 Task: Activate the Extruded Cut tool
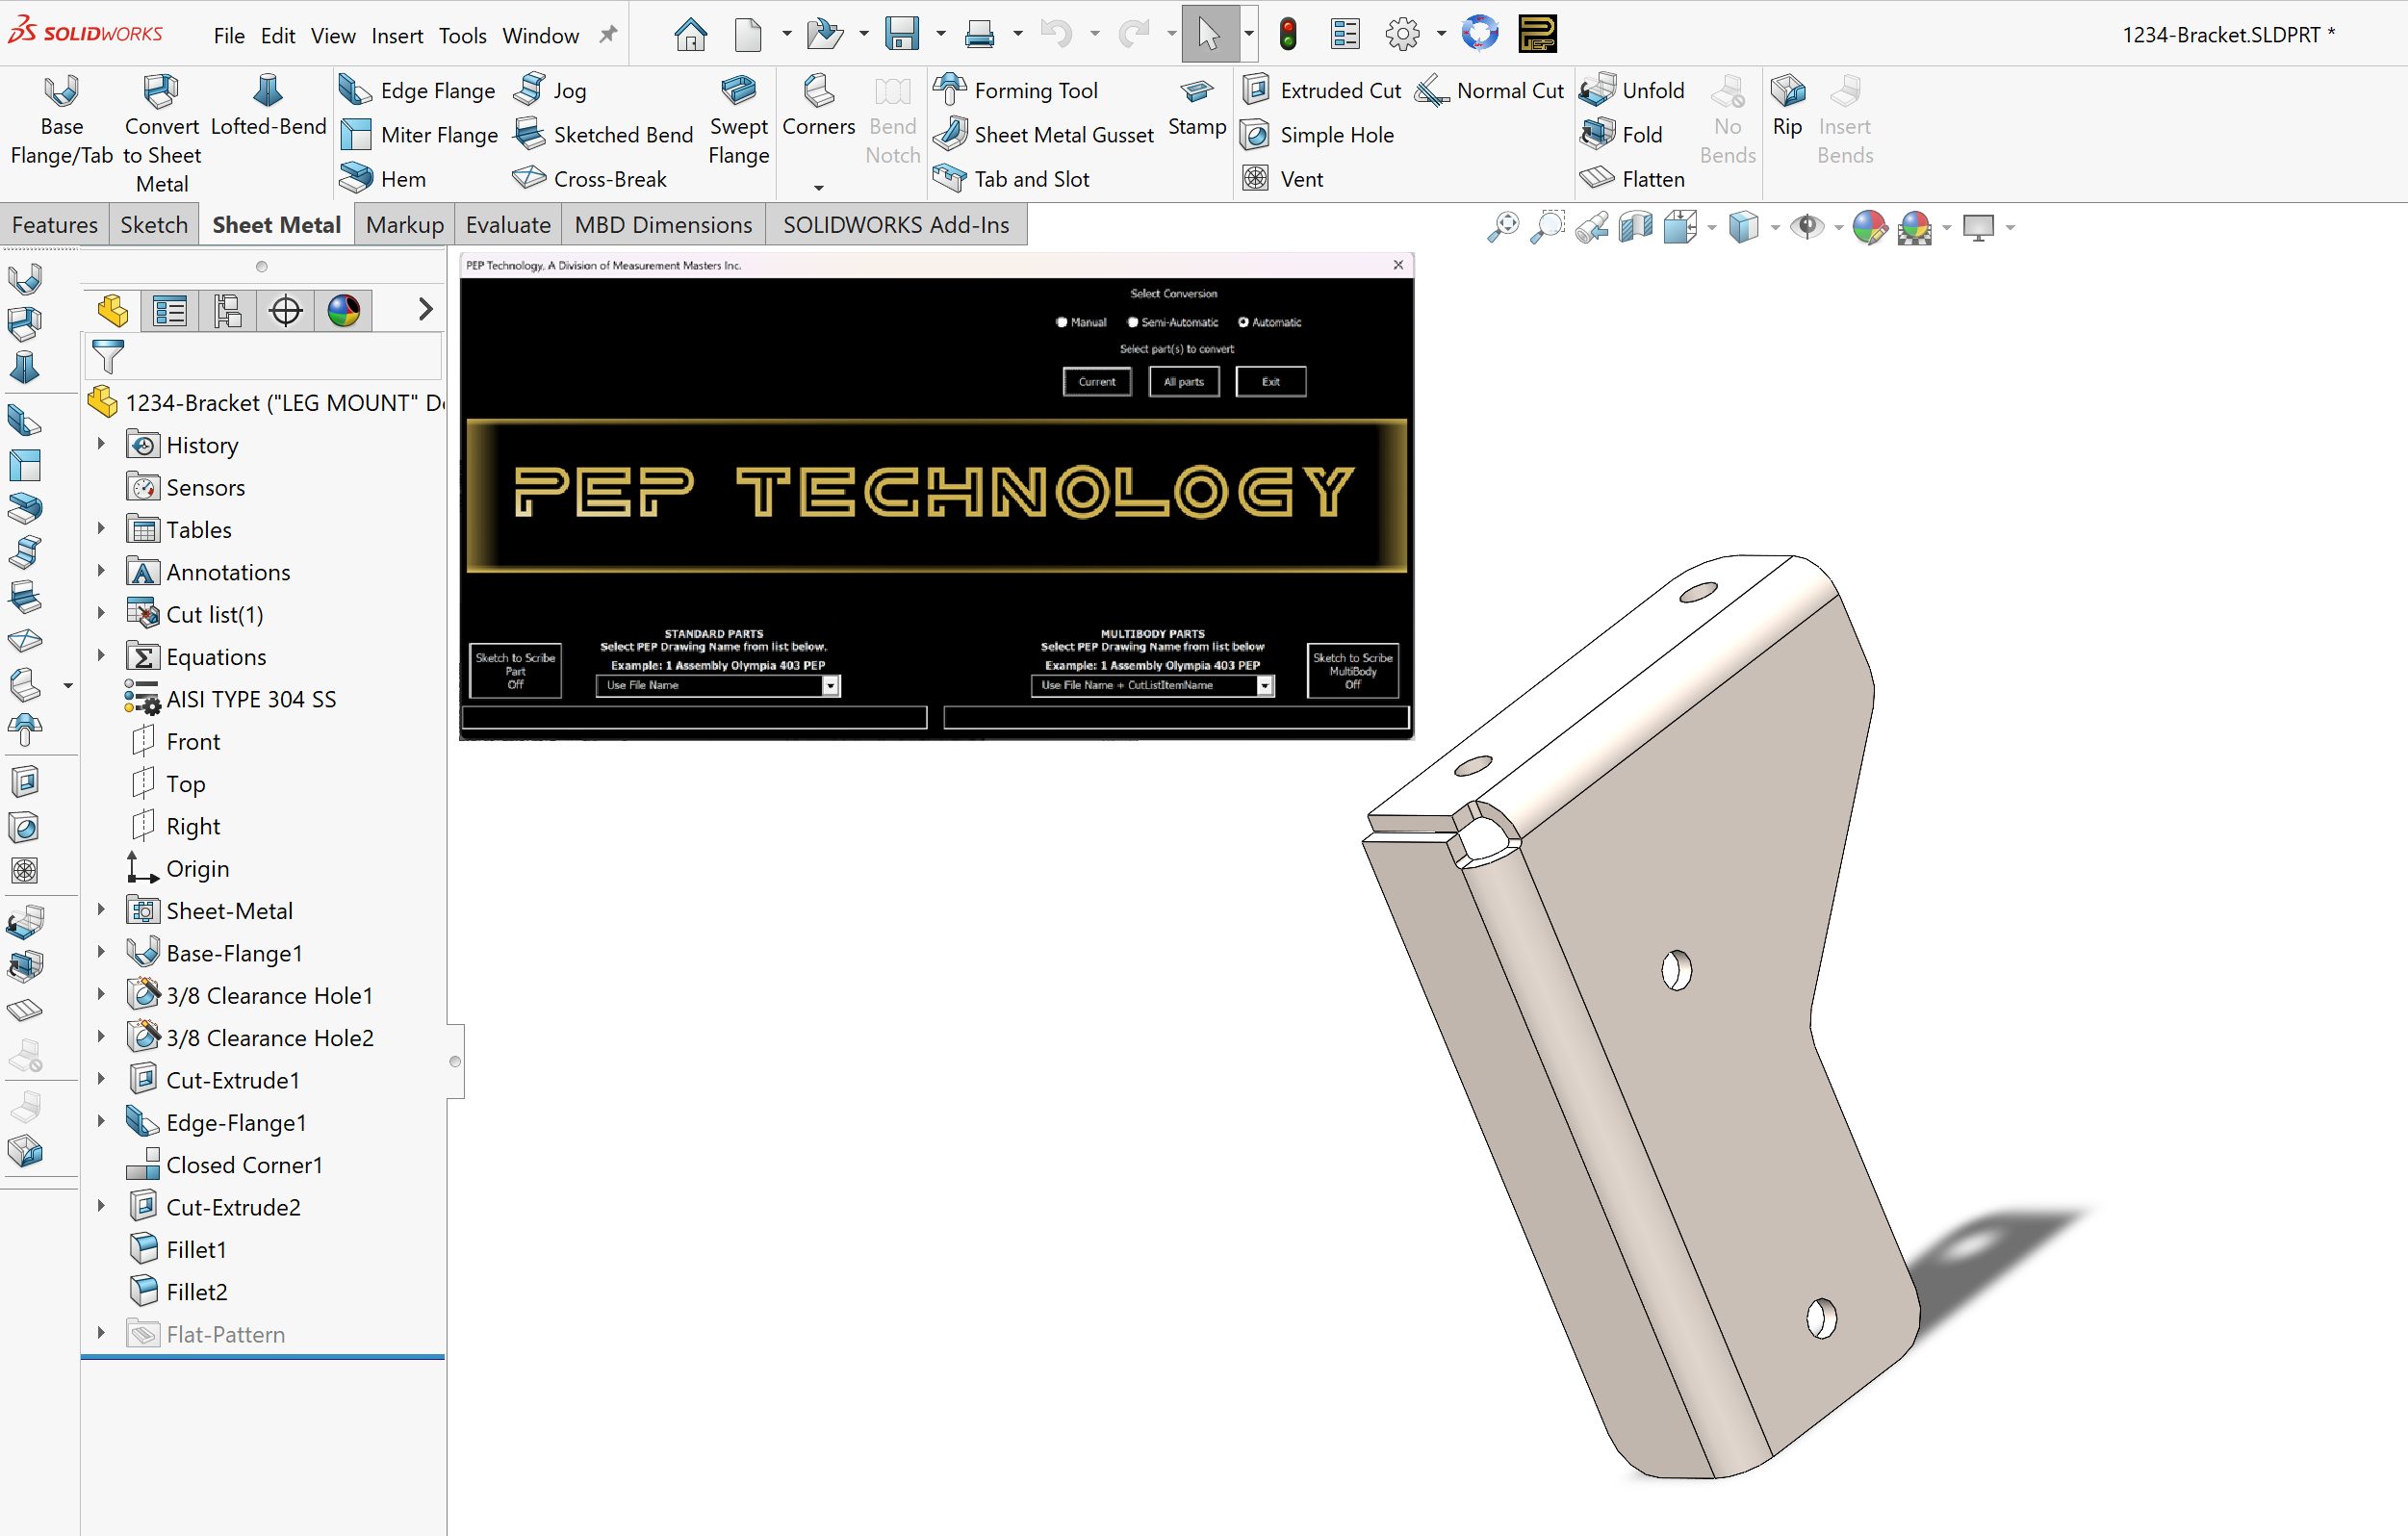click(x=1321, y=91)
